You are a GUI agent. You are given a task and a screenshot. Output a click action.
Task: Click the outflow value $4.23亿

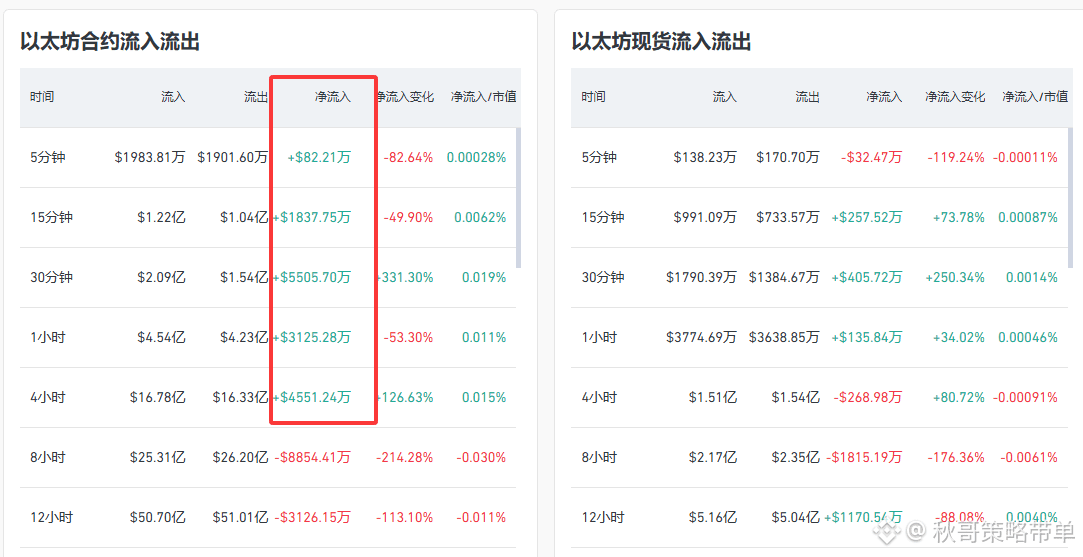tap(245, 338)
